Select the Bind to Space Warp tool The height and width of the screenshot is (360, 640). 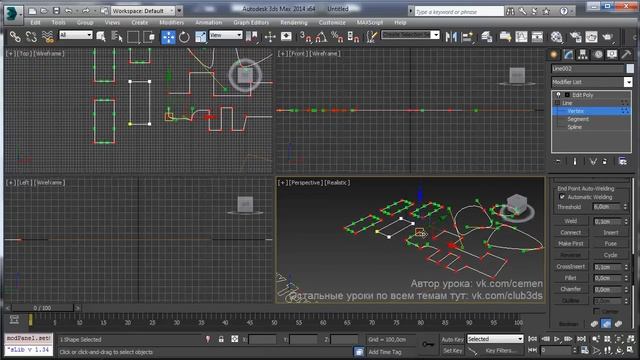point(48,37)
